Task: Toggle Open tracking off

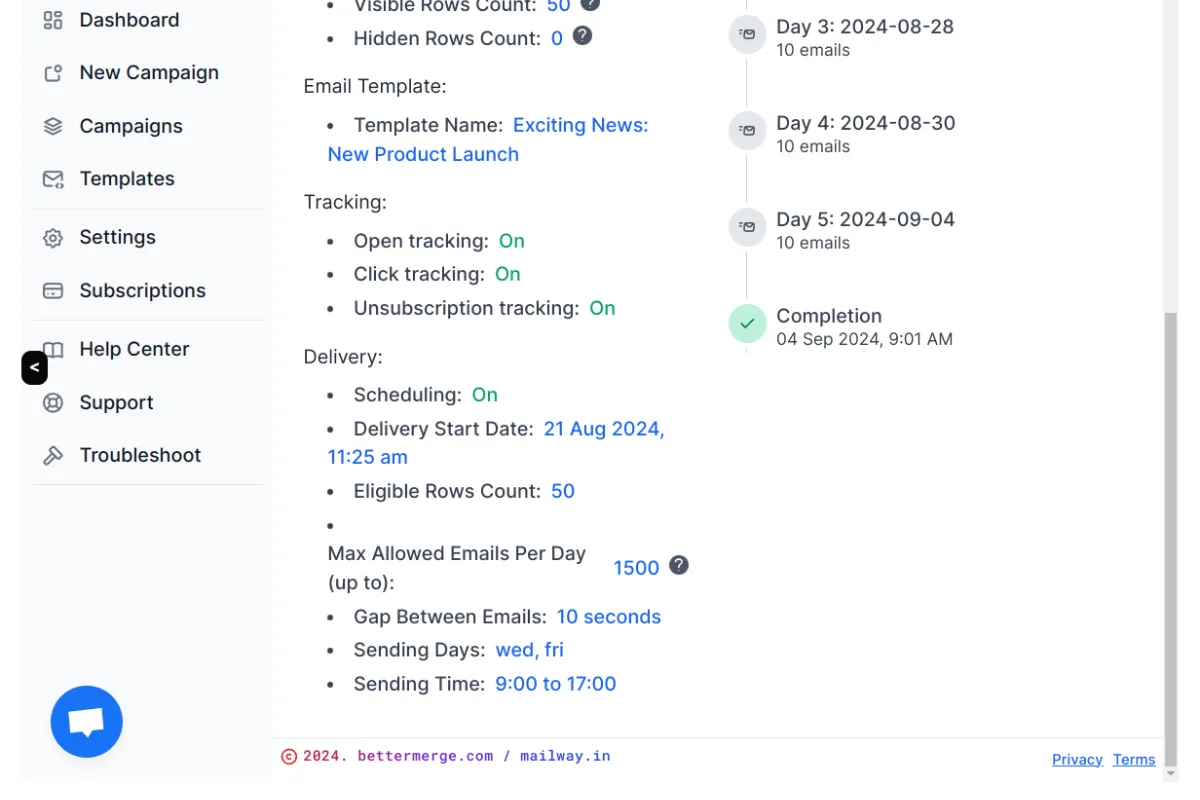Action: (x=511, y=240)
